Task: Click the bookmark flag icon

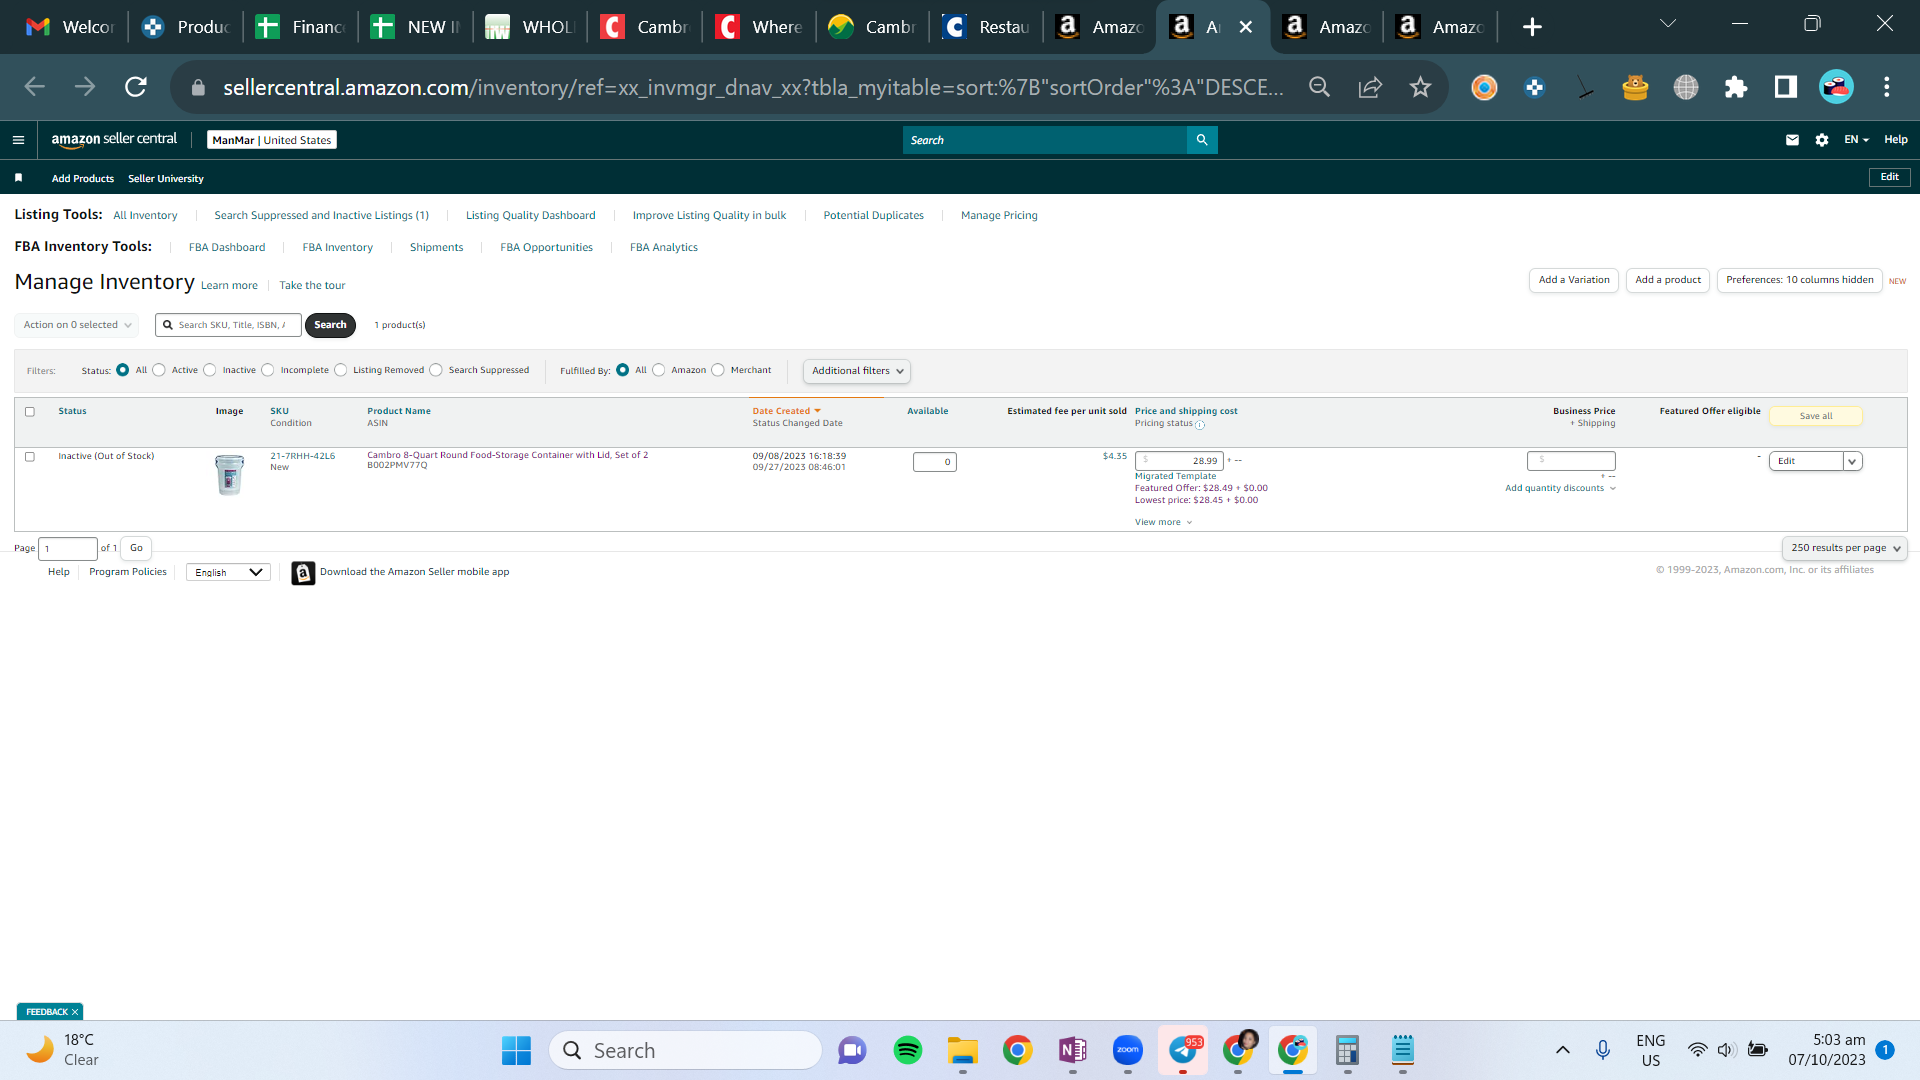Action: tap(18, 178)
